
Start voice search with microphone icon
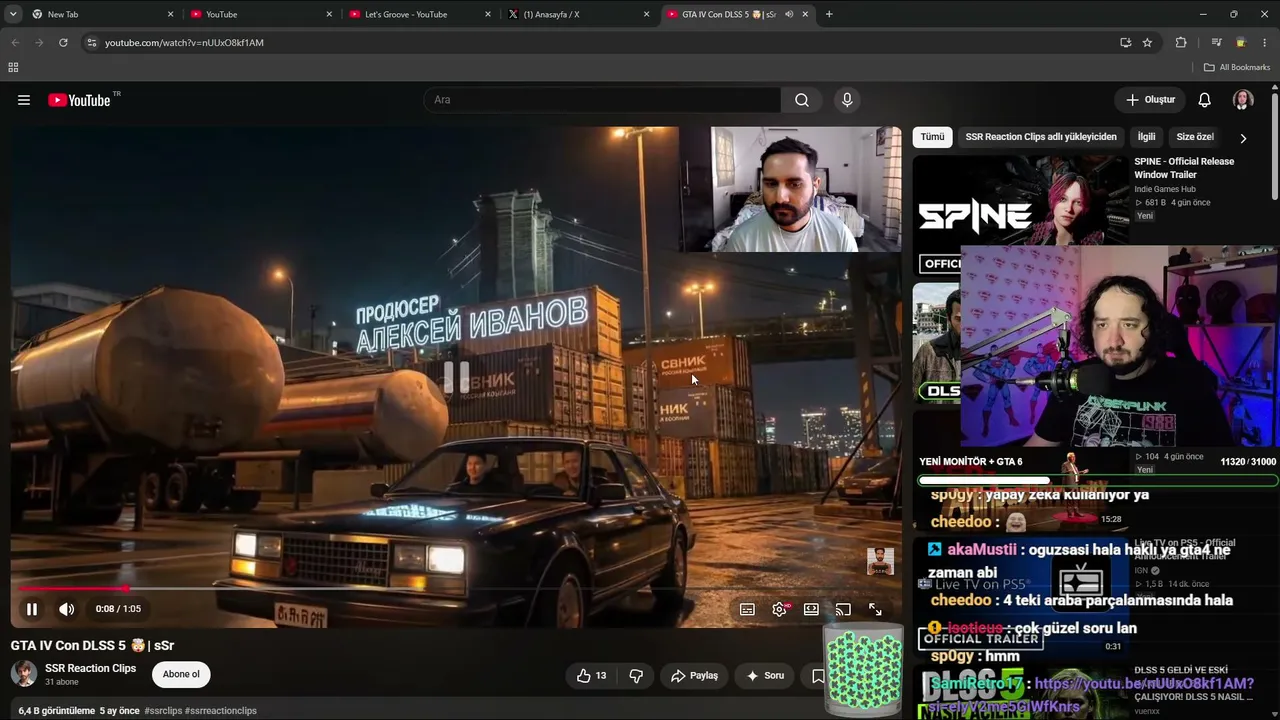click(x=847, y=100)
